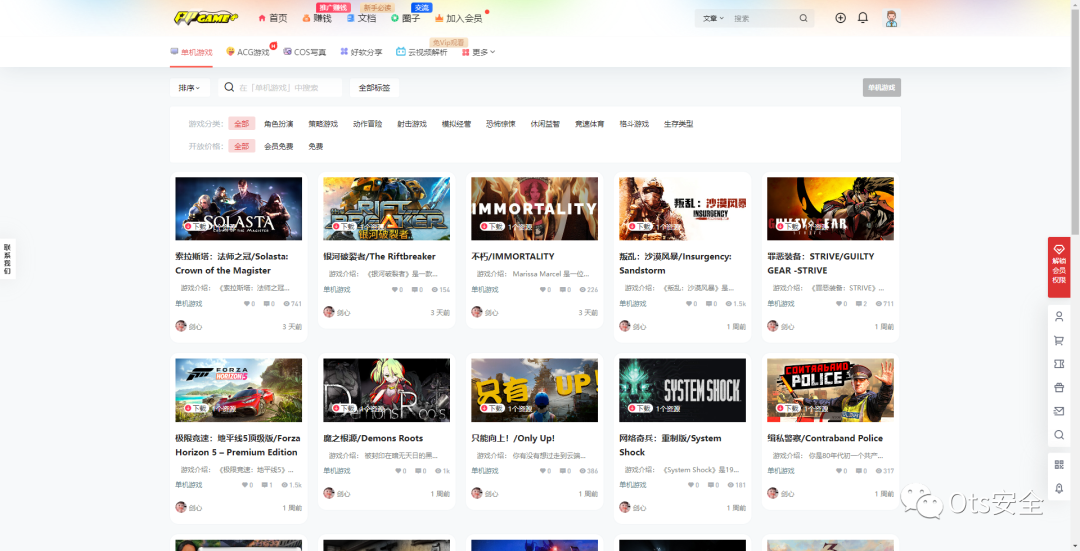Screen dimensions: 1080x551
Task: Open the user avatar profile menu
Action: [x=891, y=19]
